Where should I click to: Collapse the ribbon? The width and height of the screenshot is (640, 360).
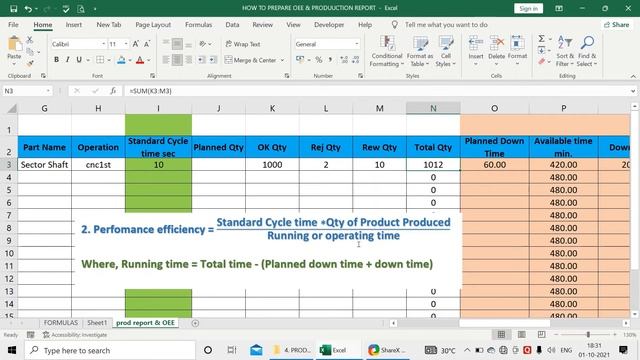pyautogui.click(x=633, y=76)
